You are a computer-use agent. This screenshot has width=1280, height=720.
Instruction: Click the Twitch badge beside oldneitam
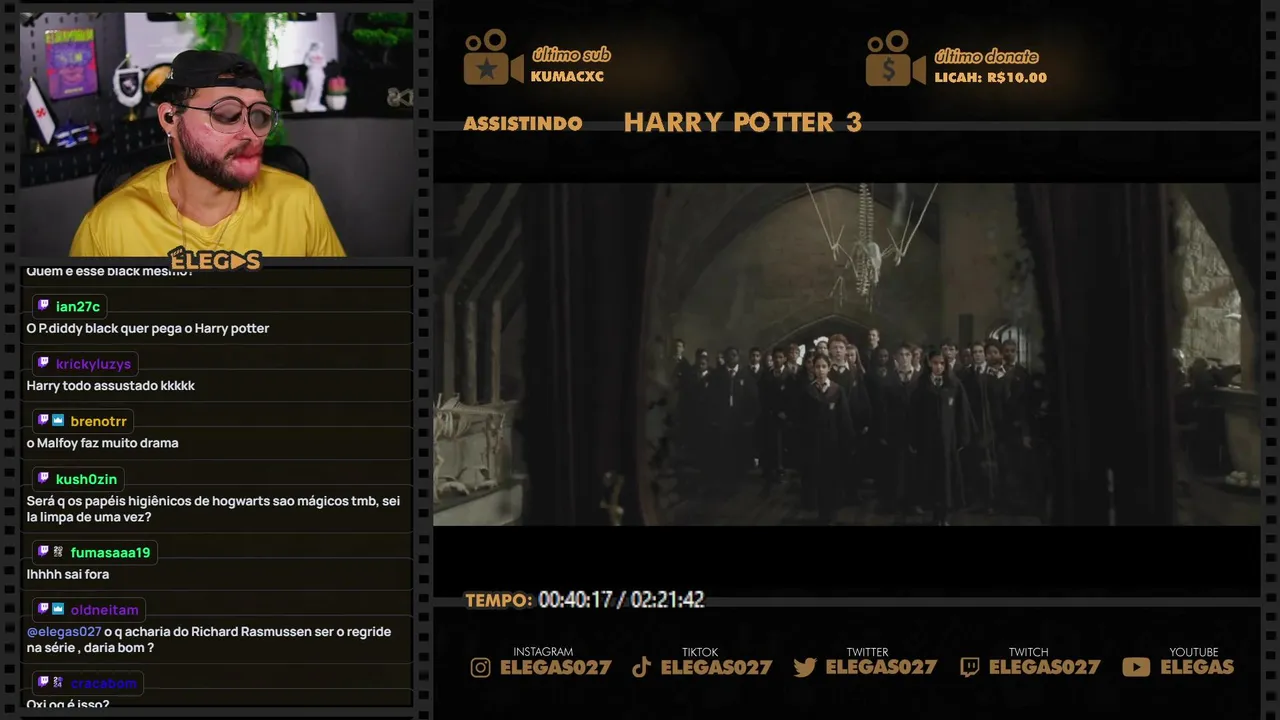click(43, 609)
